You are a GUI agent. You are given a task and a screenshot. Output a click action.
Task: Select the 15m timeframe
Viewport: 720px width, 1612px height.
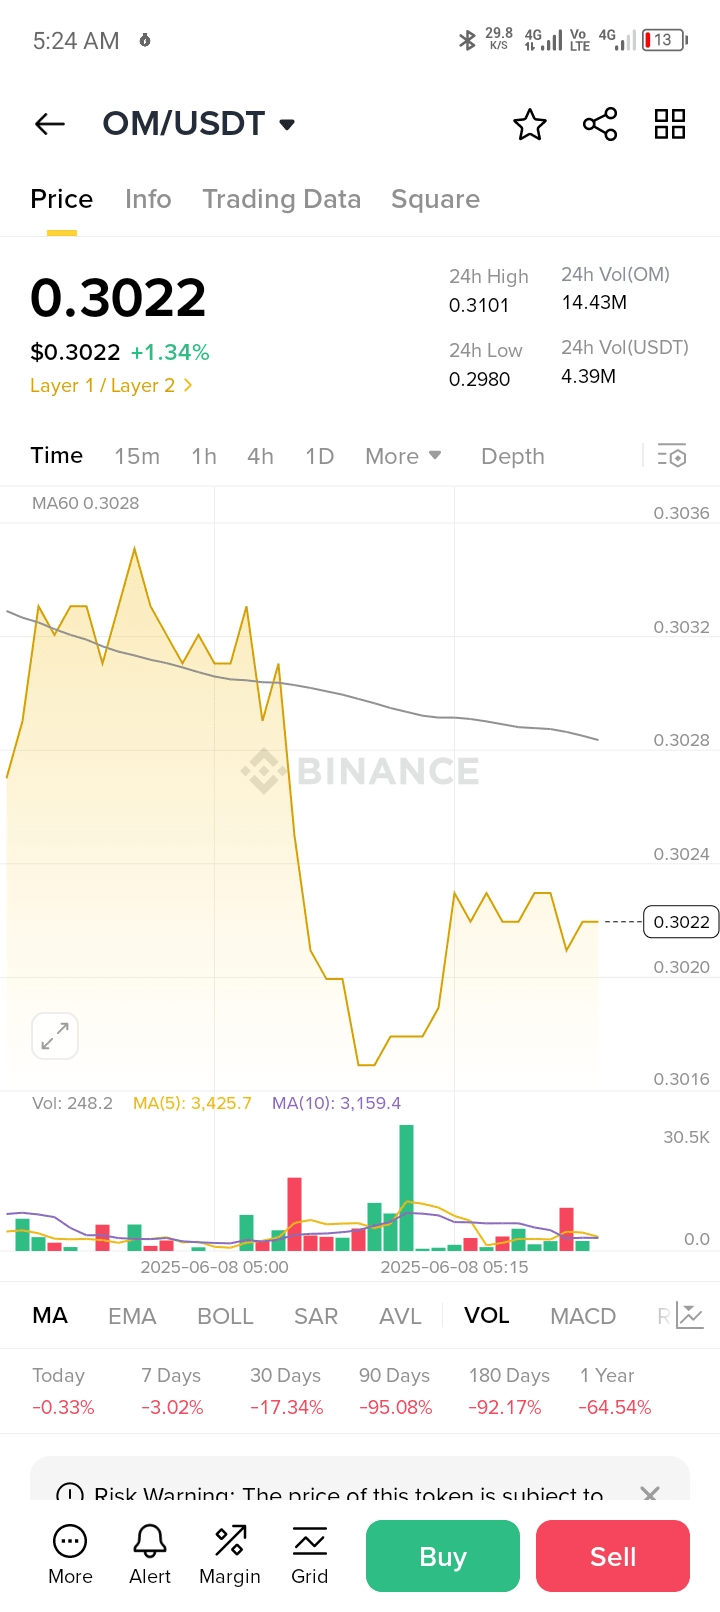[x=137, y=456]
